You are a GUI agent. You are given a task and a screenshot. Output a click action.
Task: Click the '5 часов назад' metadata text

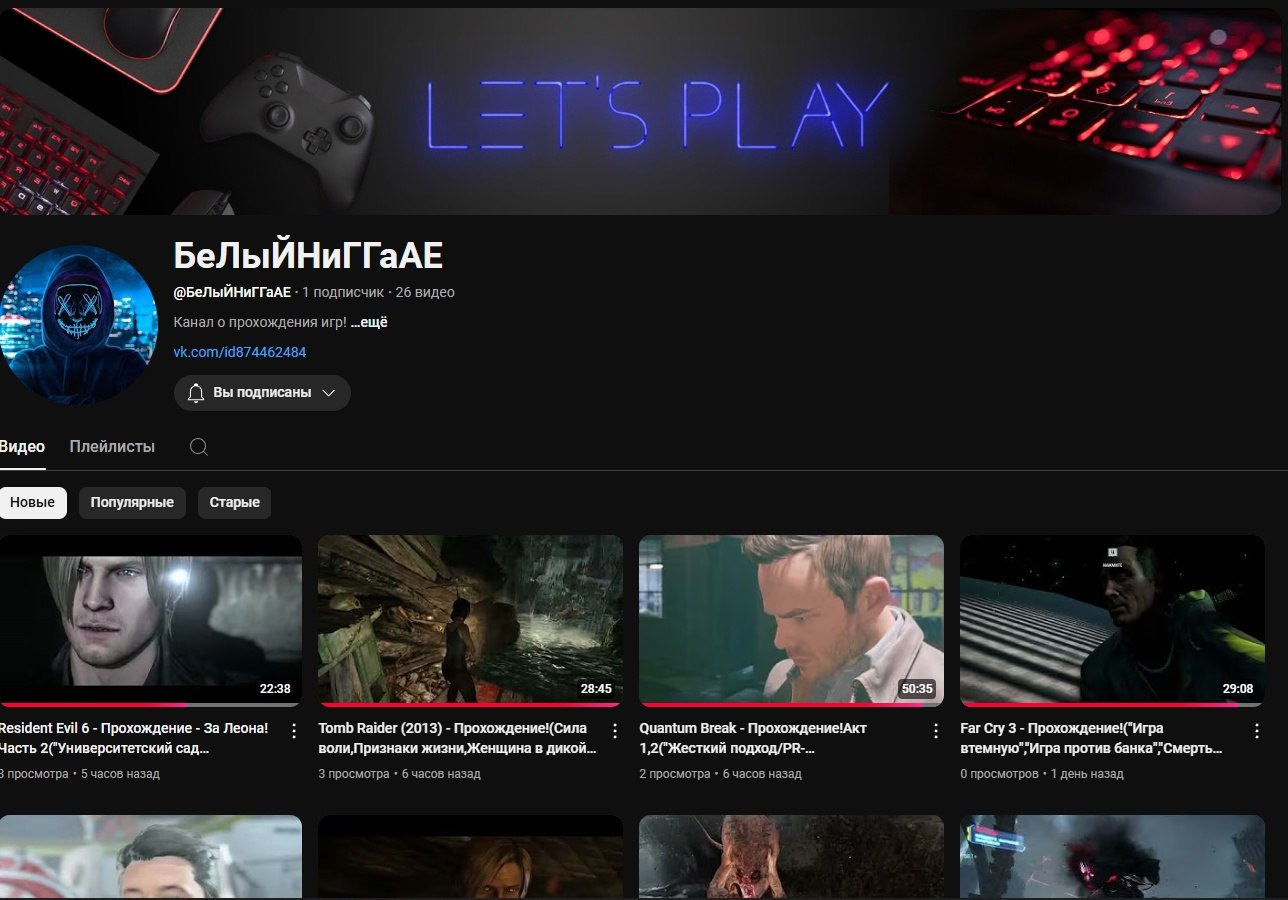(x=120, y=774)
